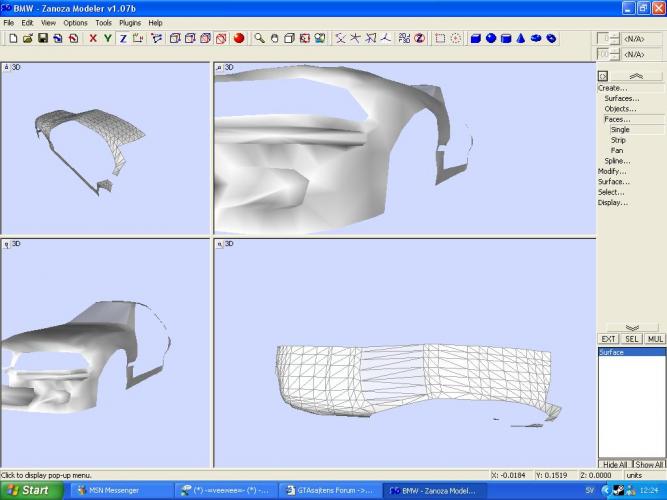
Task: Expand the Modify... command group
Action: (x=612, y=171)
